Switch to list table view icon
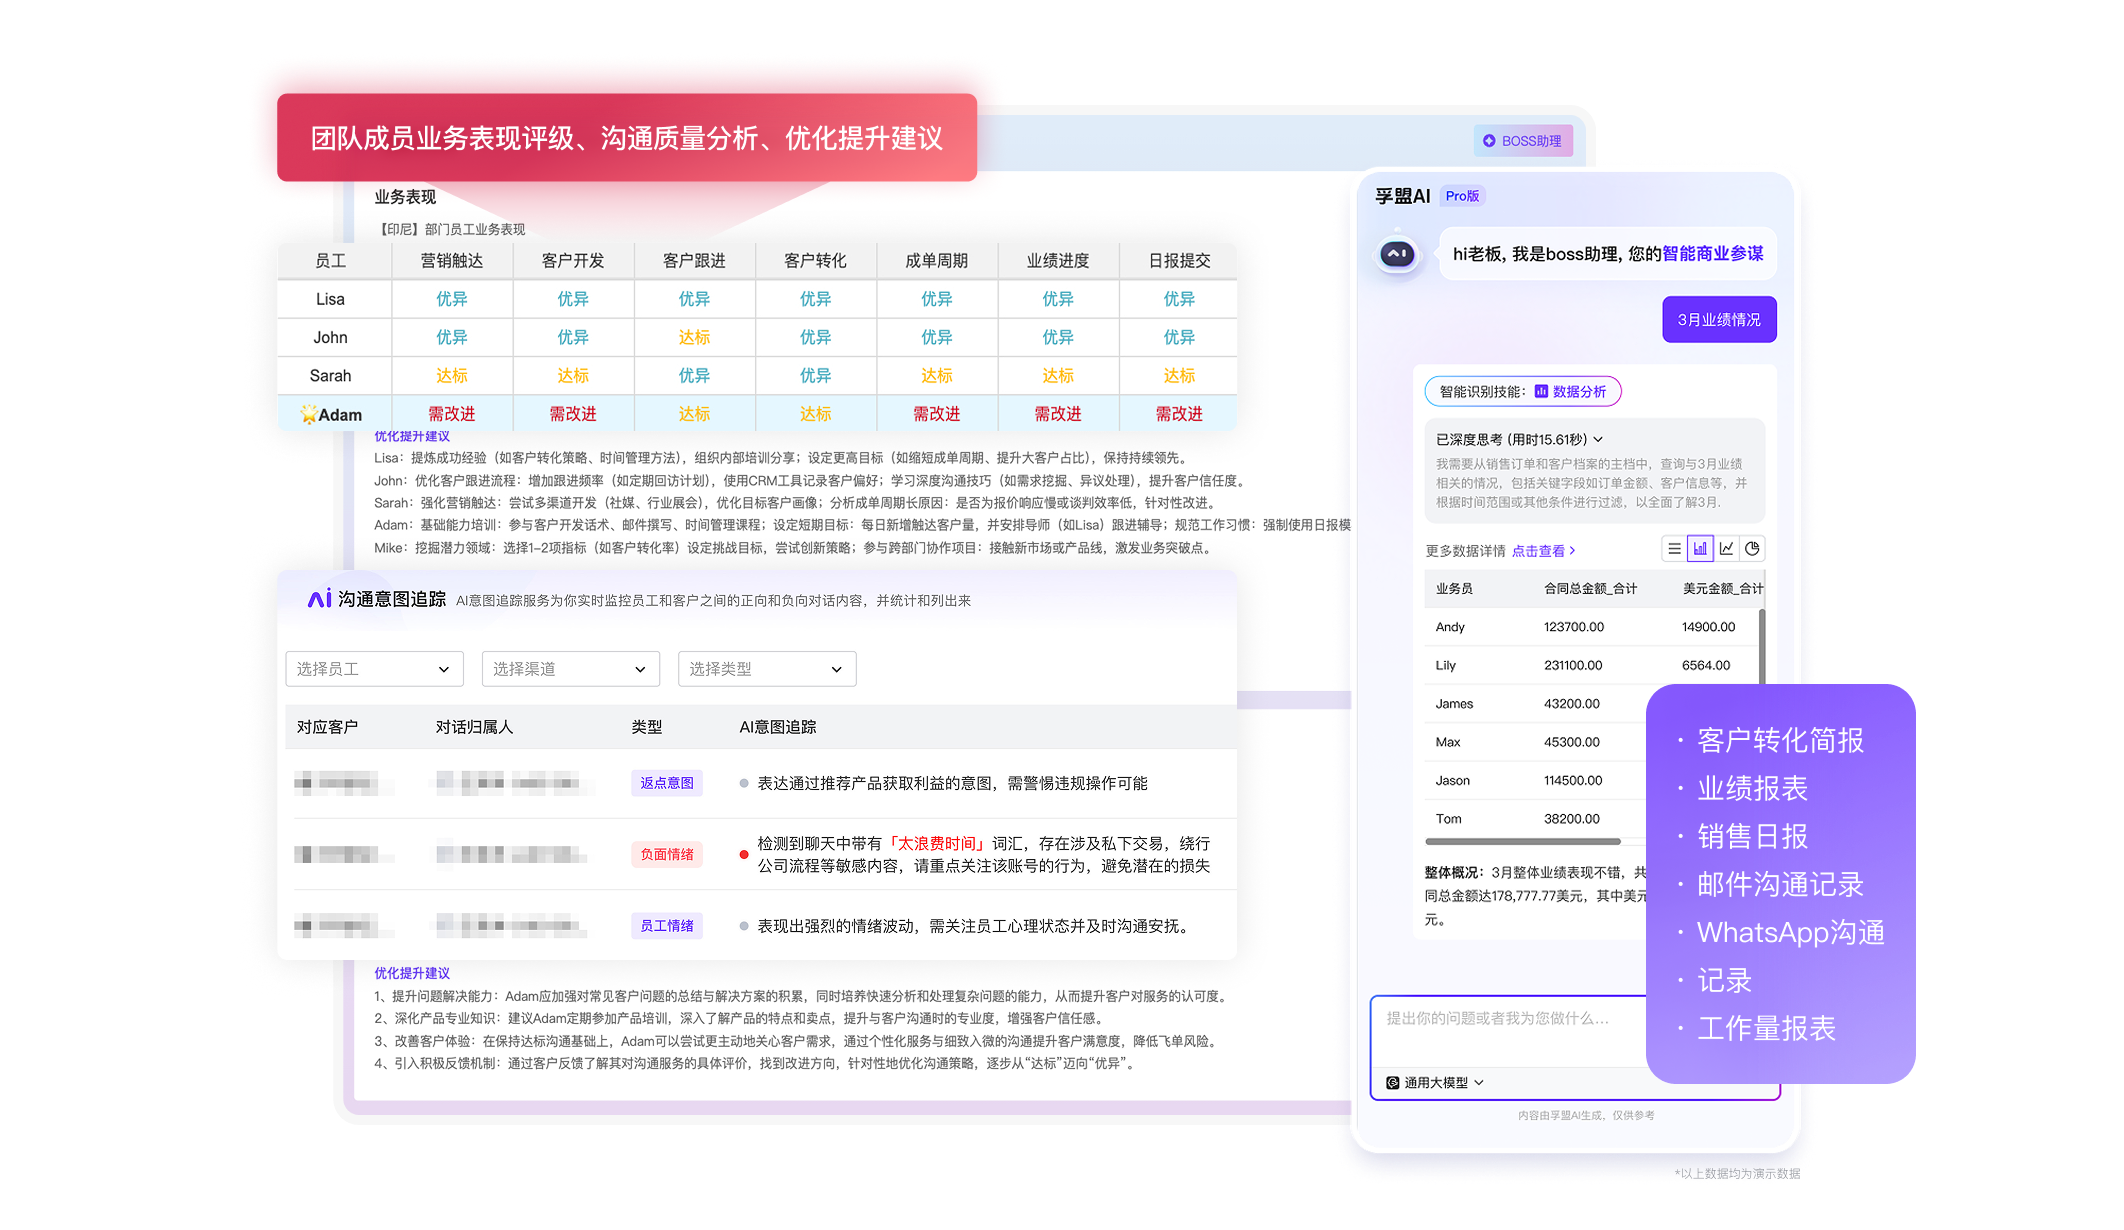Image resolution: width=2124 pixels, height=1230 pixels. (x=1674, y=549)
